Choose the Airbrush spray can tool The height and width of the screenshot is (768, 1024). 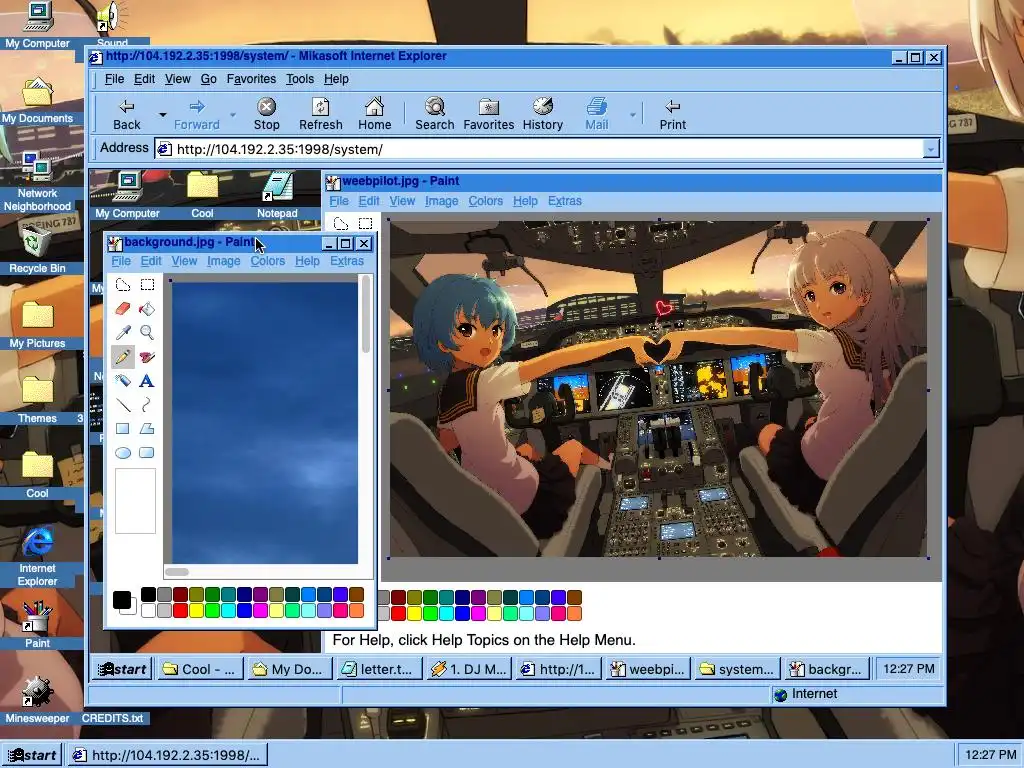tap(123, 381)
